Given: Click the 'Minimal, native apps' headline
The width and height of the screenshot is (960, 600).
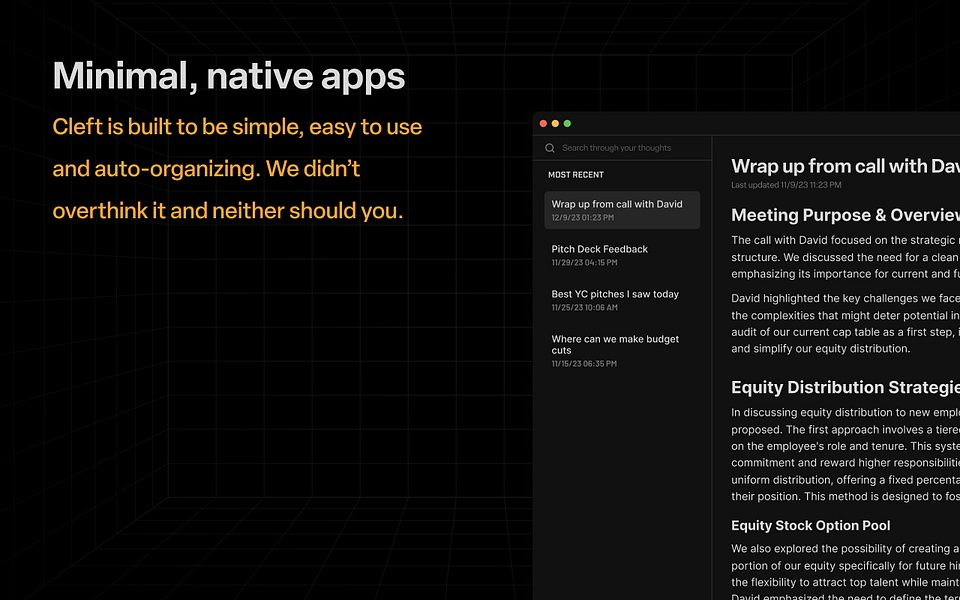Looking at the screenshot, I should pos(229,77).
